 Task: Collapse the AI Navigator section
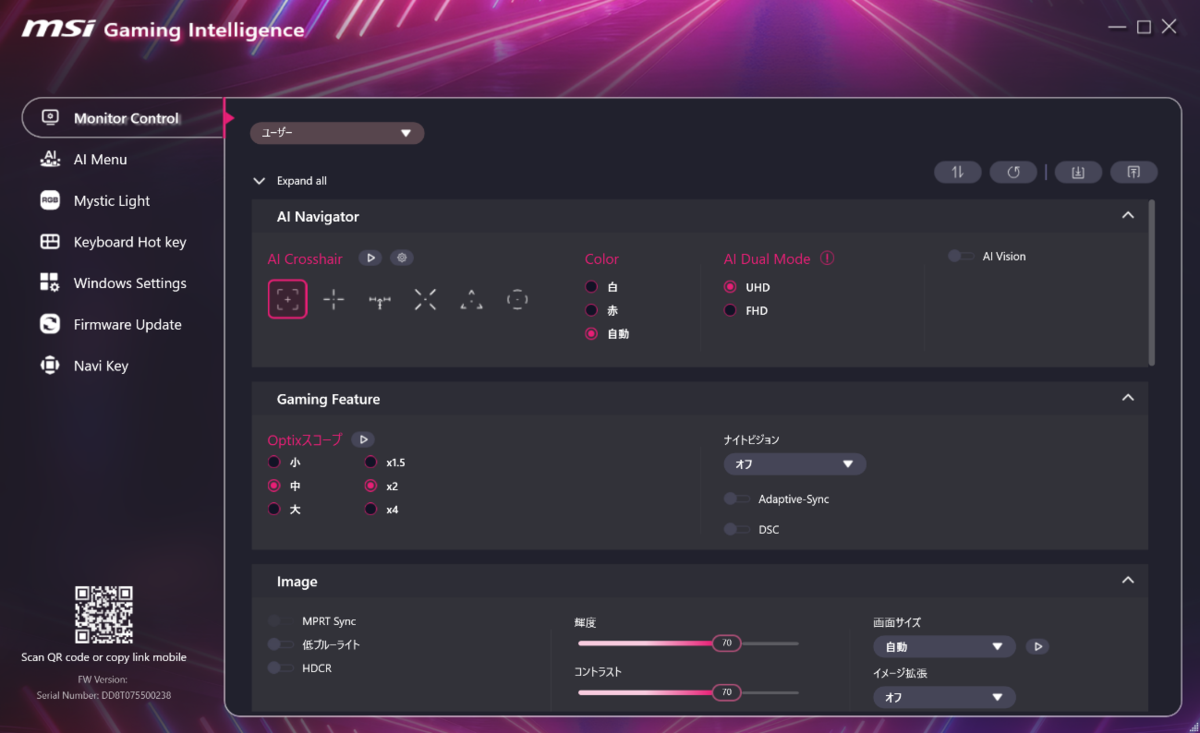1128,216
